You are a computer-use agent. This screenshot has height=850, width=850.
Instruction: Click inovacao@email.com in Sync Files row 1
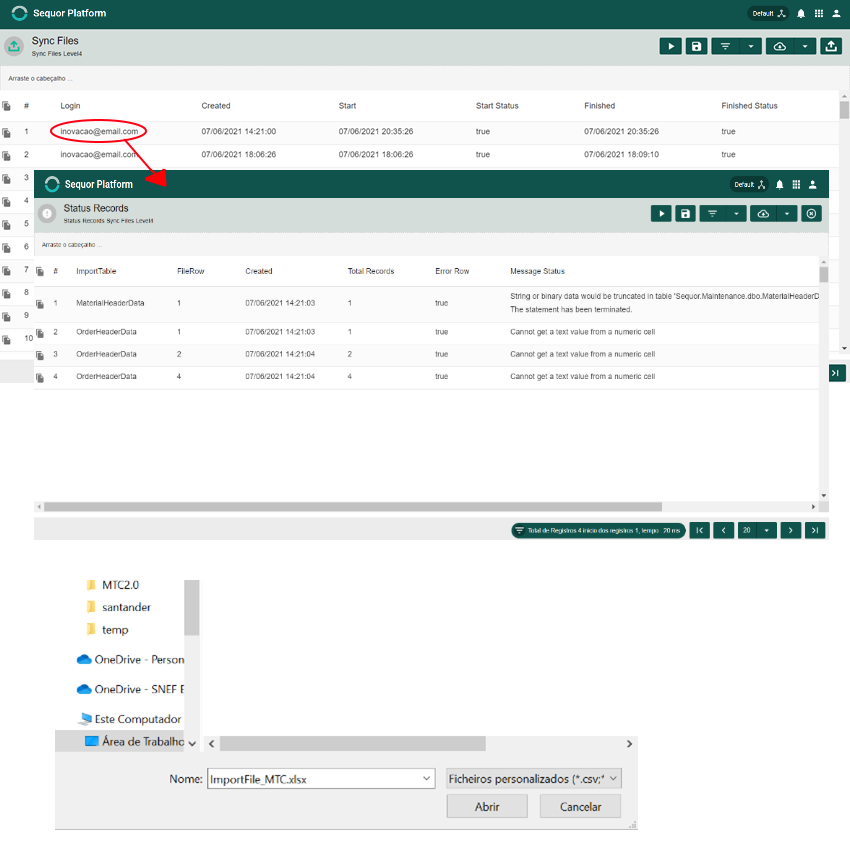coord(99,131)
